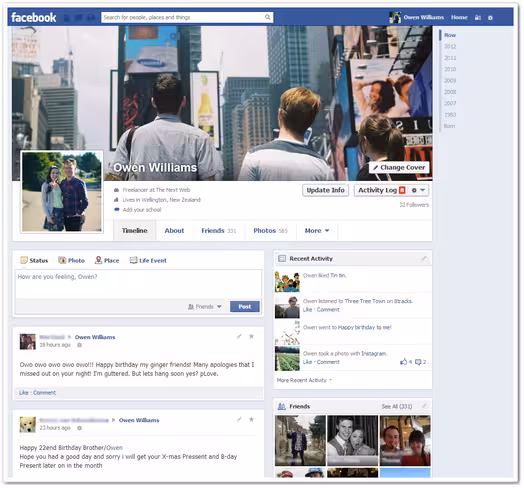Expand More Recent Activity
Viewport: 524px width, 488px height.
(x=304, y=380)
